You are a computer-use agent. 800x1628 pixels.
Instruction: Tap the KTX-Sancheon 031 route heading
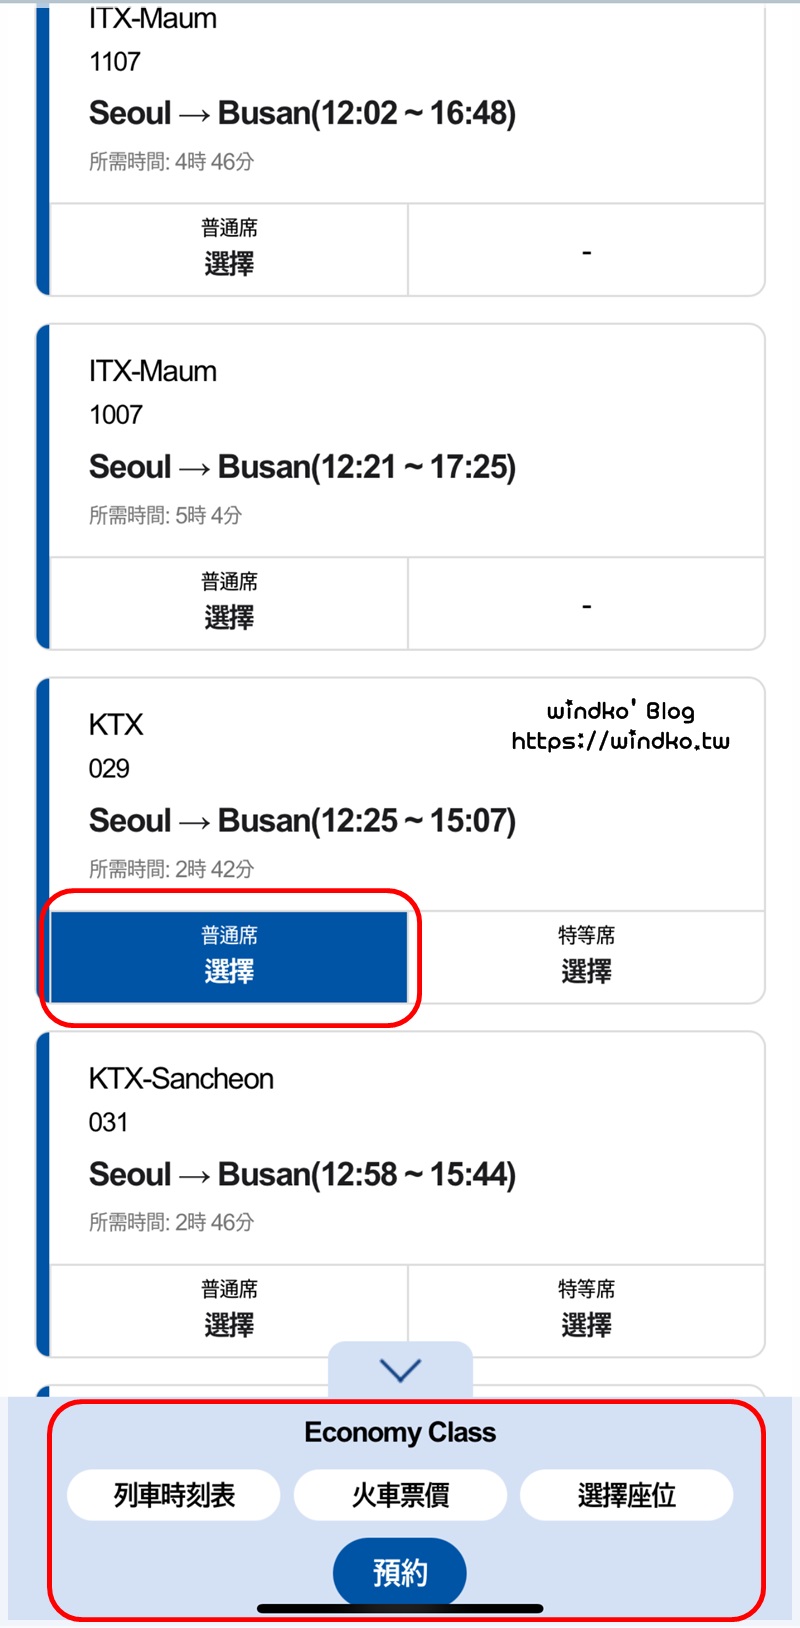tap(302, 1175)
